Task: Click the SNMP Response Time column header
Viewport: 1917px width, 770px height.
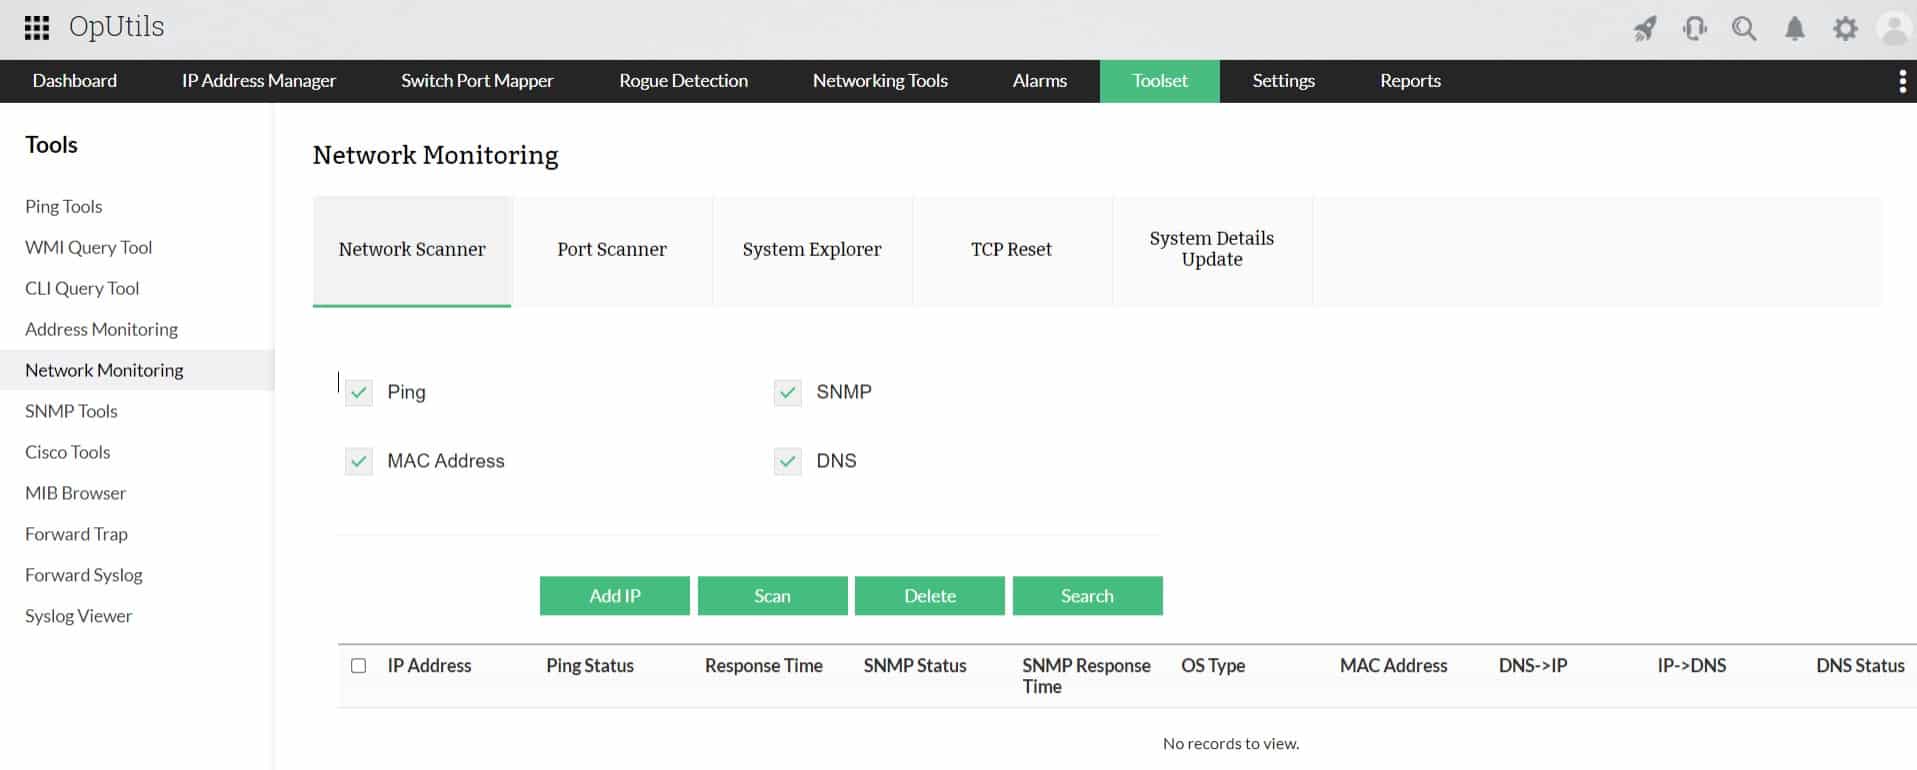Action: click(1086, 676)
